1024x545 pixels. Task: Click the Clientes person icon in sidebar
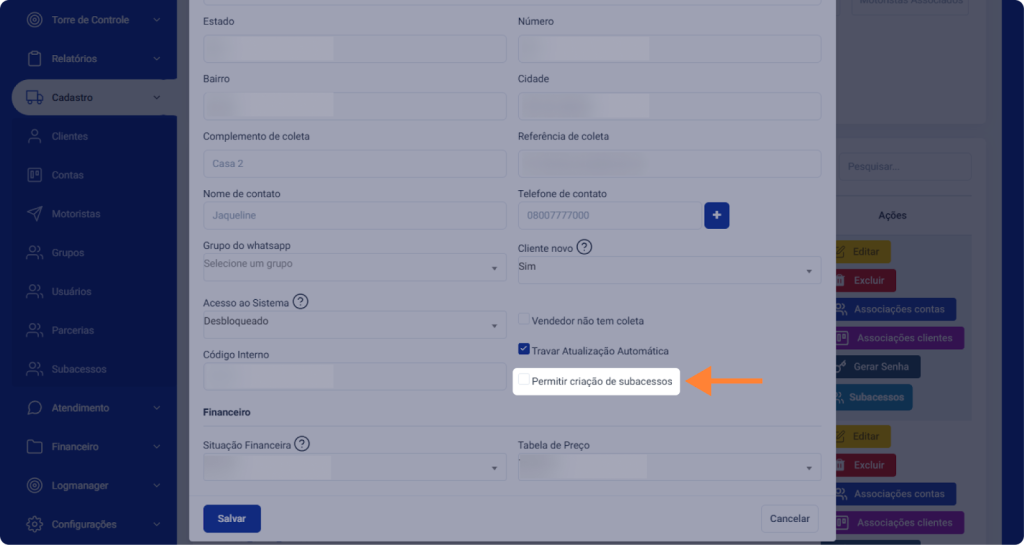coord(34,136)
